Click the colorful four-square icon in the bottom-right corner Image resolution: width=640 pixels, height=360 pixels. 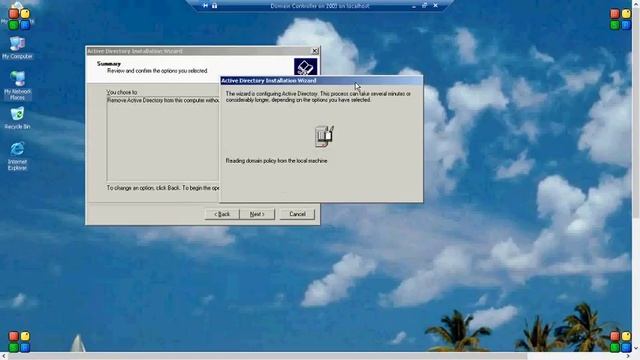coord(620,342)
